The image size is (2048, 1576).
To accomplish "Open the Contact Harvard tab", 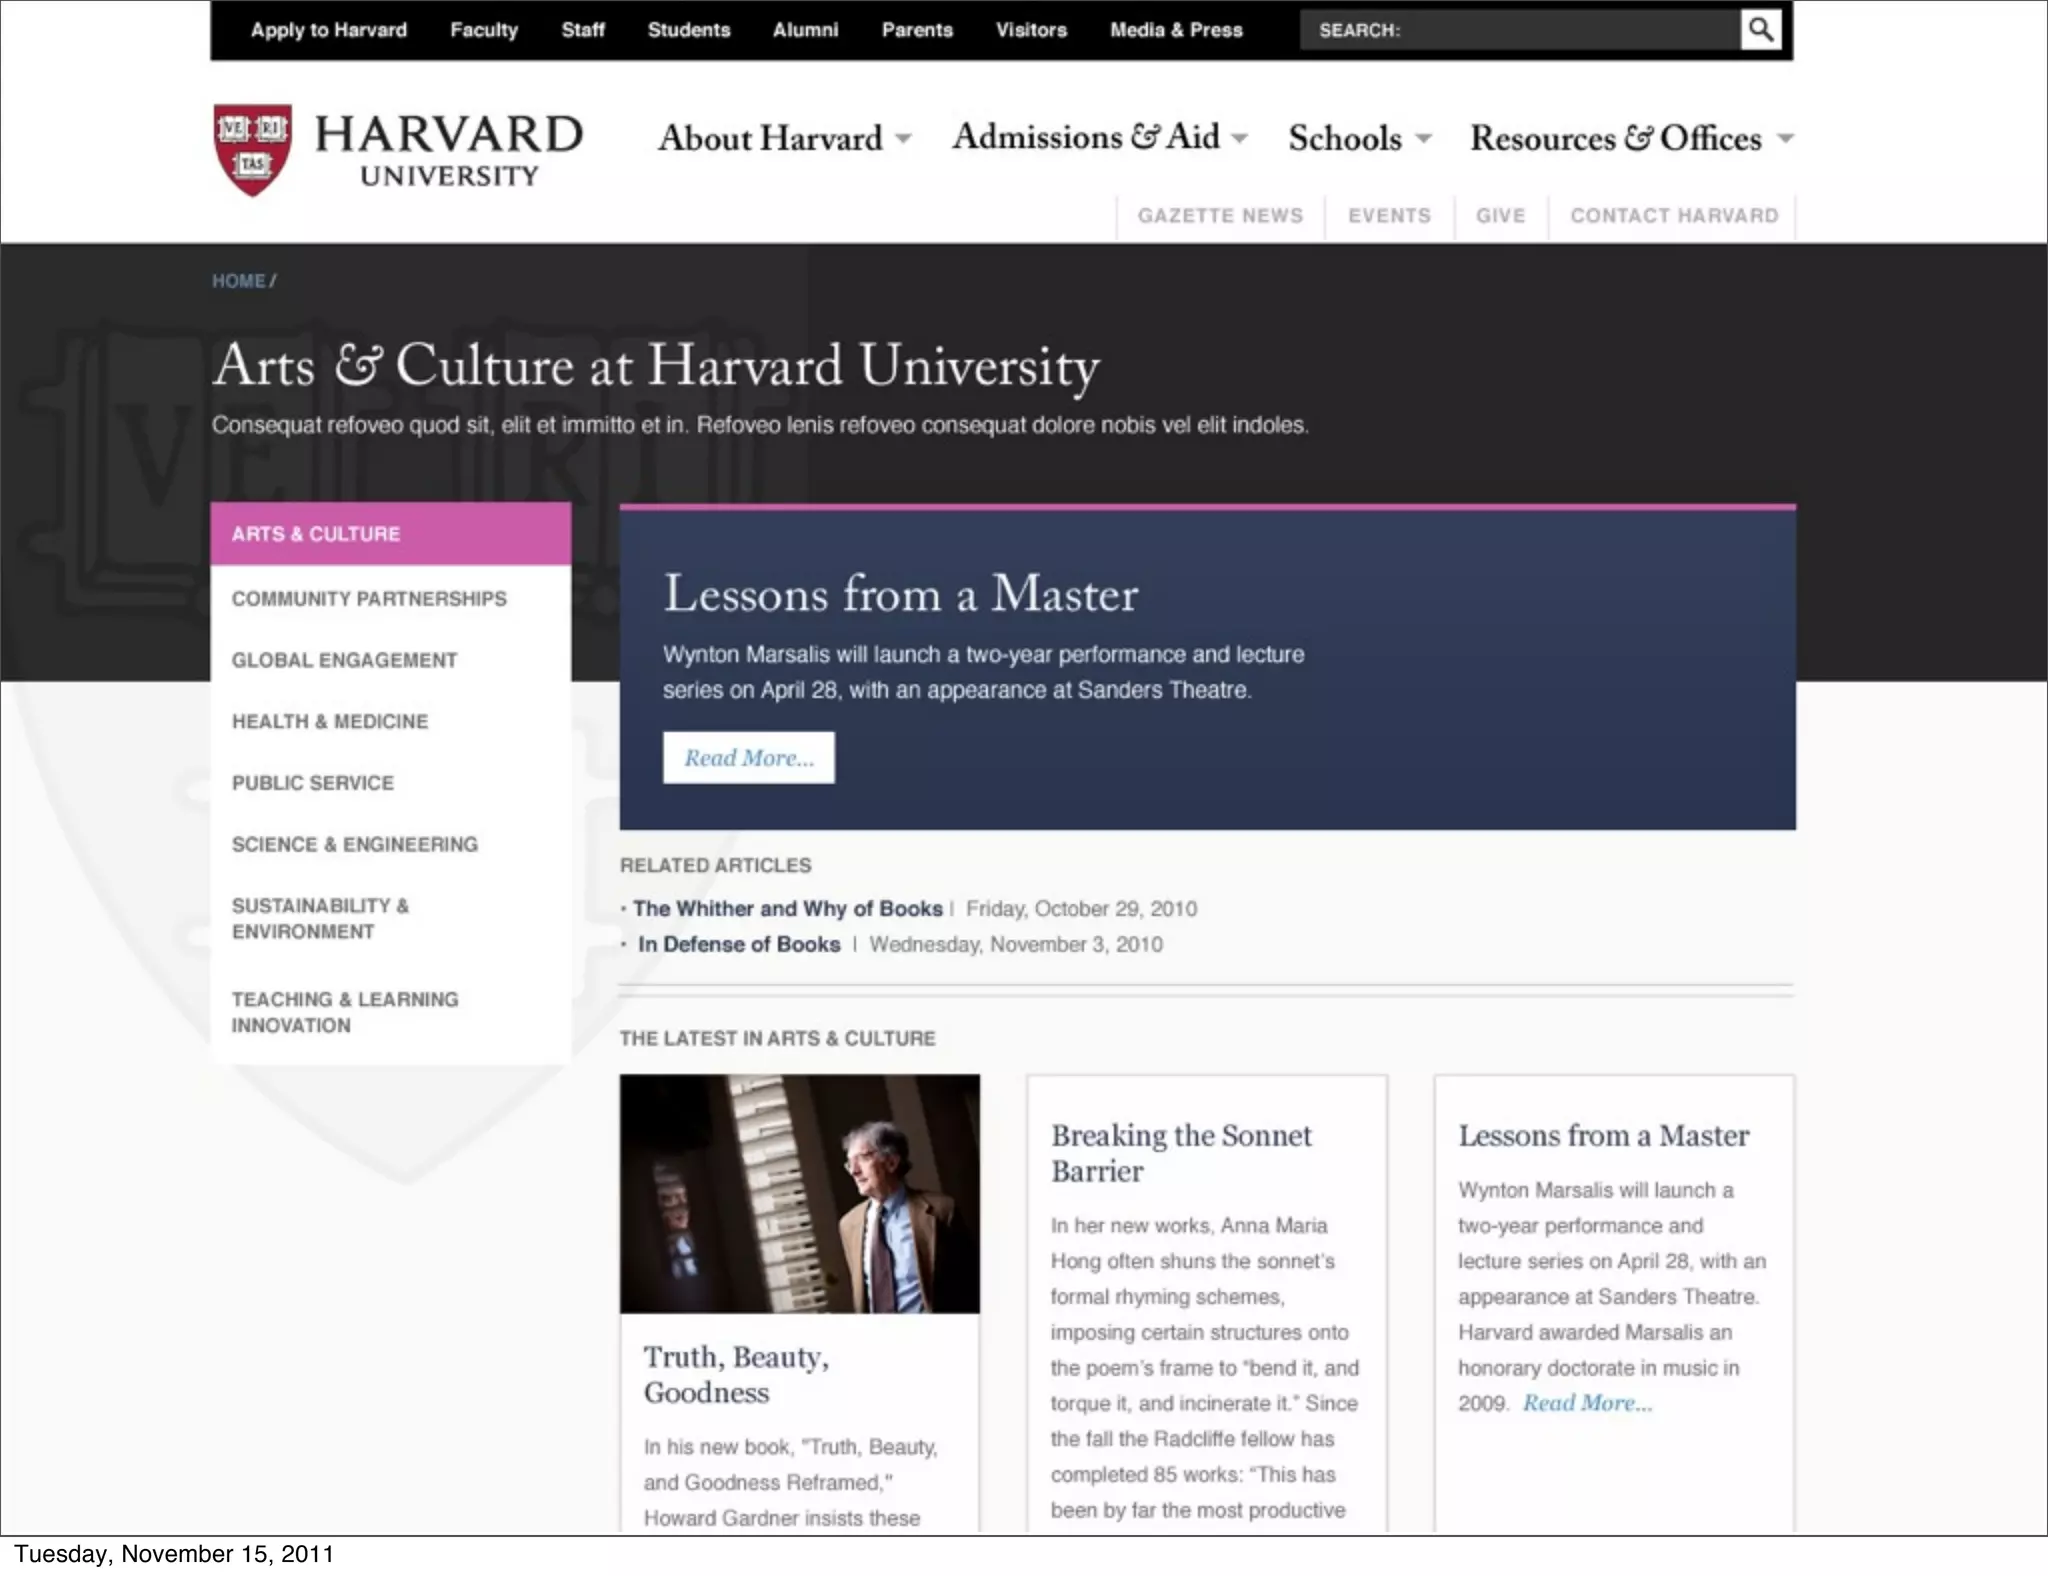I will click(1674, 216).
